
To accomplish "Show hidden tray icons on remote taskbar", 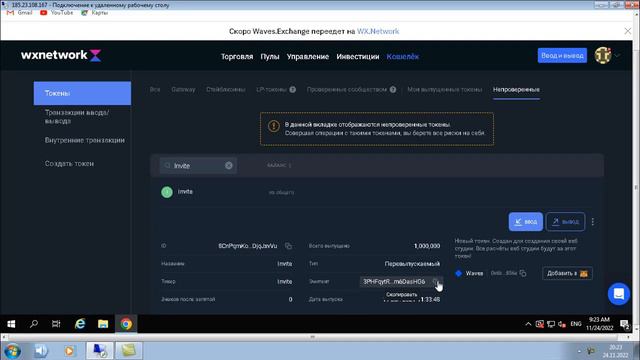I will [528, 324].
